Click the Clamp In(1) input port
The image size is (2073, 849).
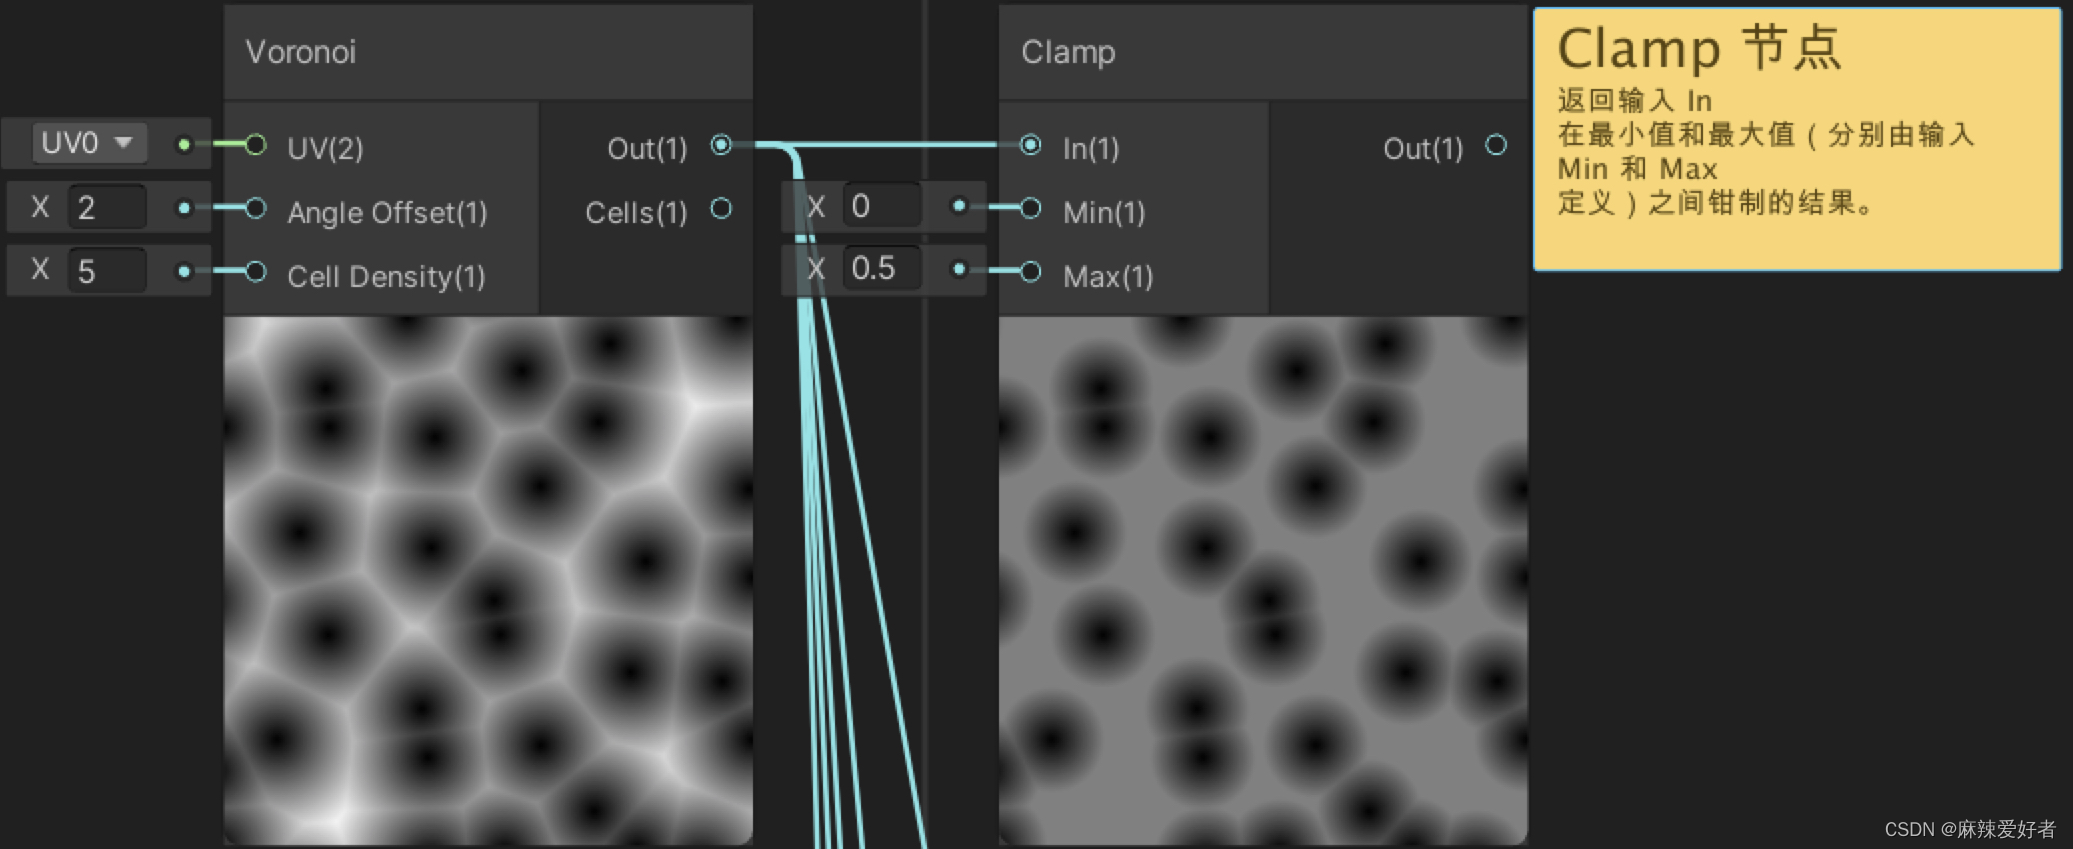(x=1031, y=145)
